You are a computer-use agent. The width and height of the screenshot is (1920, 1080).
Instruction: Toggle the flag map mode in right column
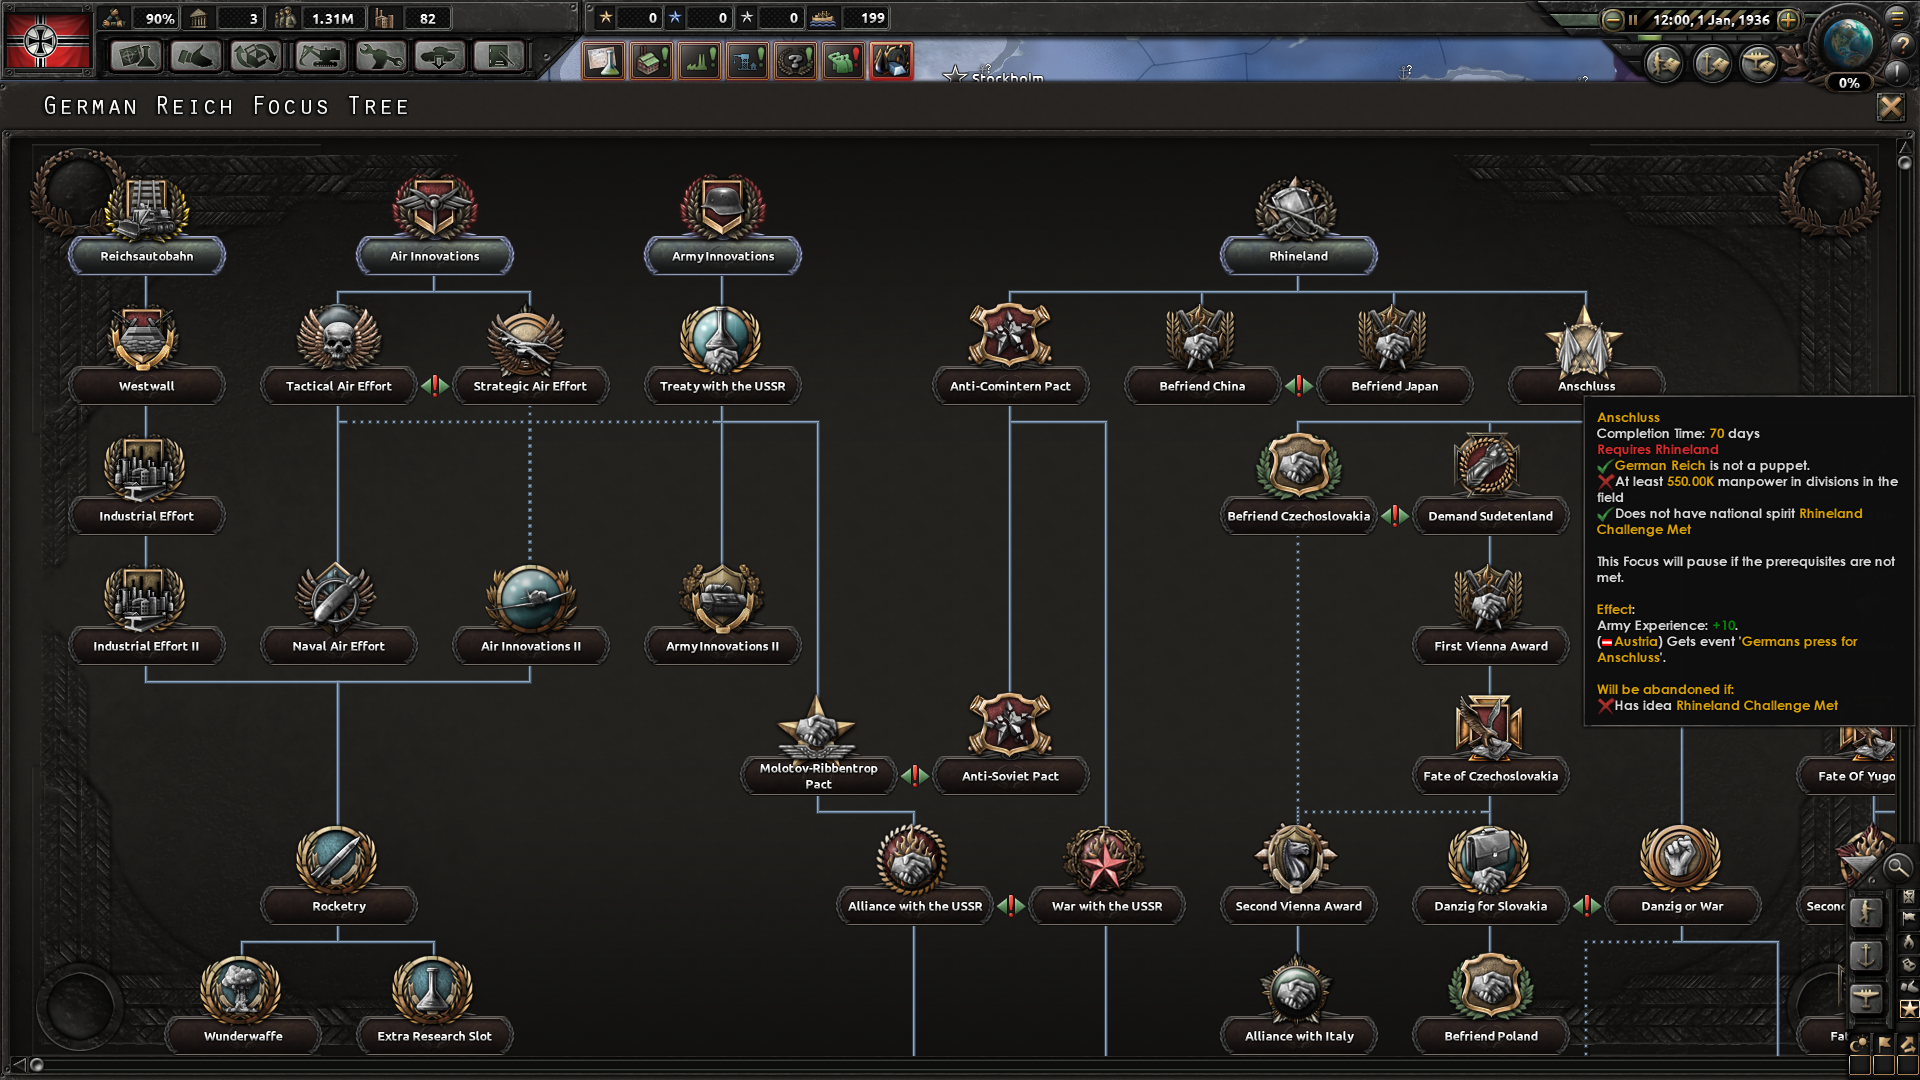coord(1909,918)
